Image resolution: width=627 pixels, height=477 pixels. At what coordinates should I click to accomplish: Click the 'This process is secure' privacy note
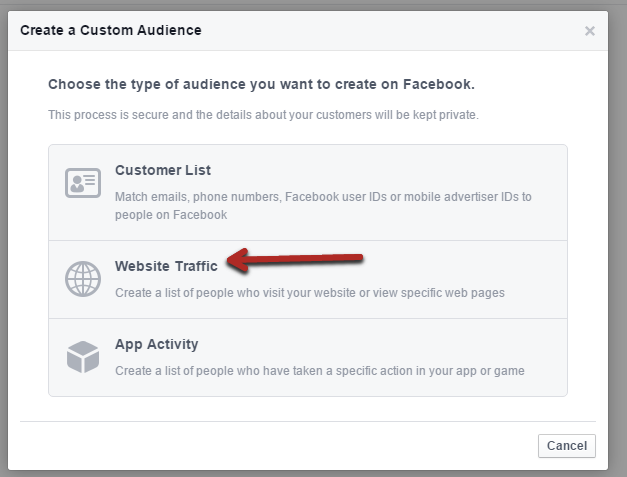[x=263, y=115]
